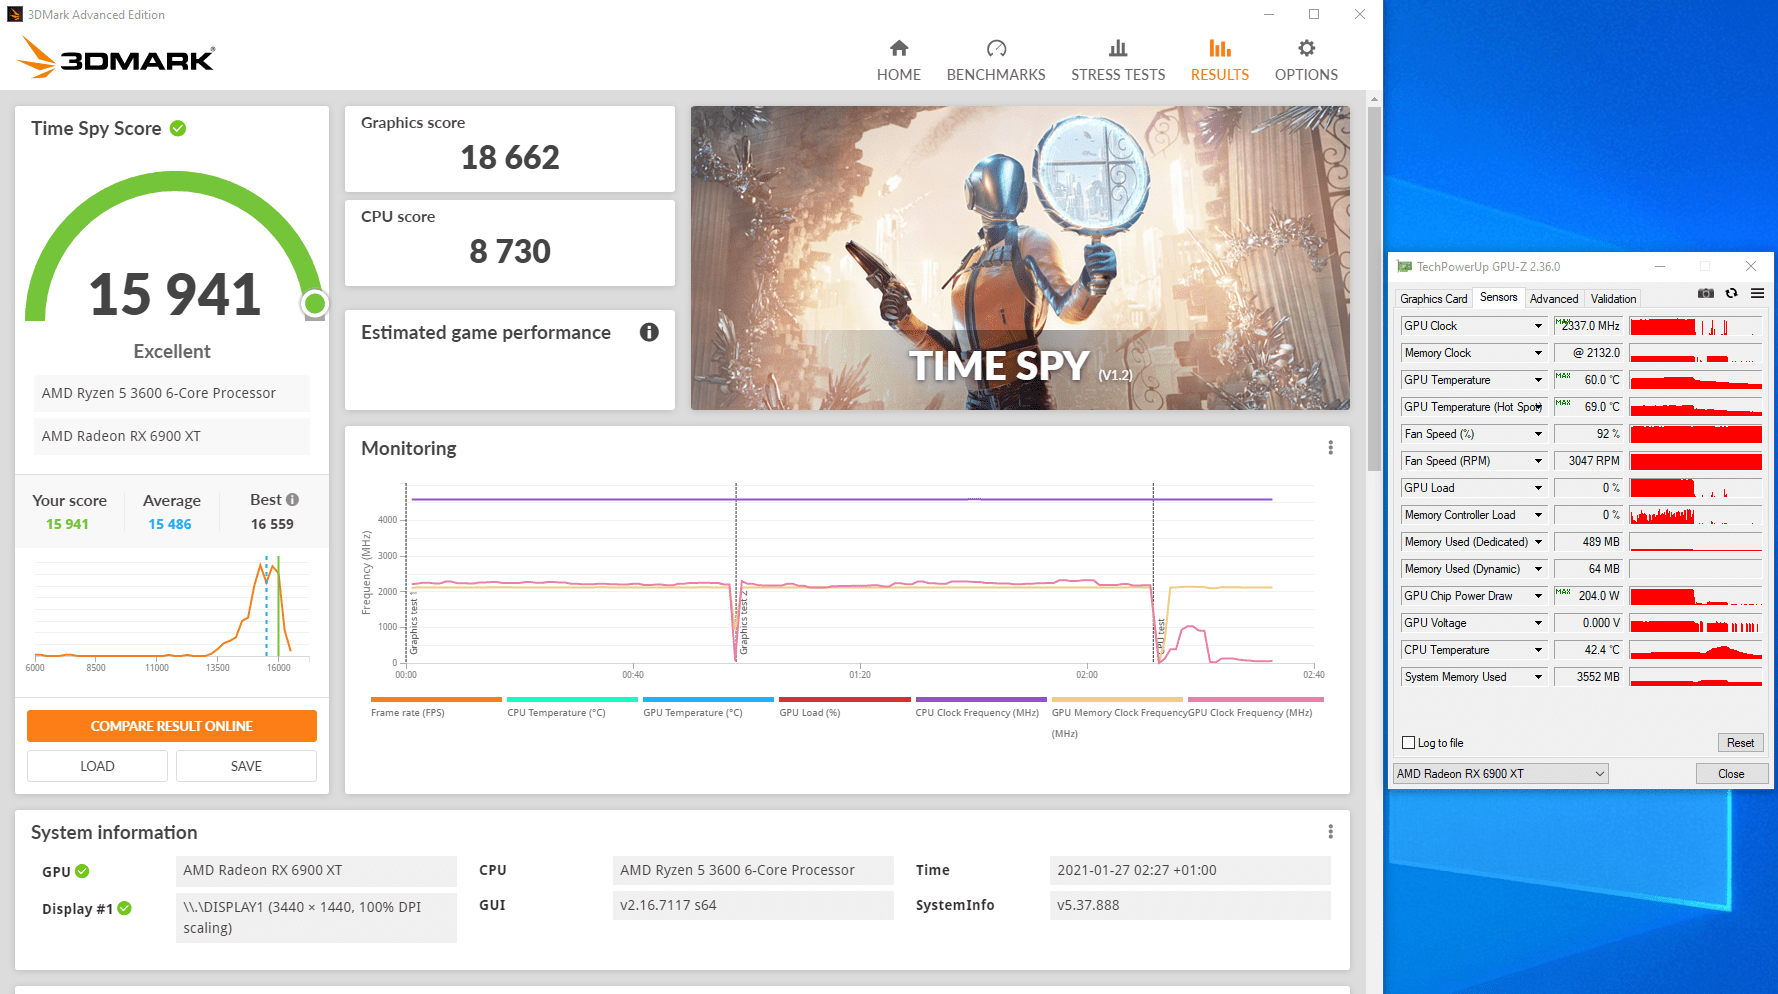
Task: Click the Close button in GPU-Z
Action: tap(1731, 774)
